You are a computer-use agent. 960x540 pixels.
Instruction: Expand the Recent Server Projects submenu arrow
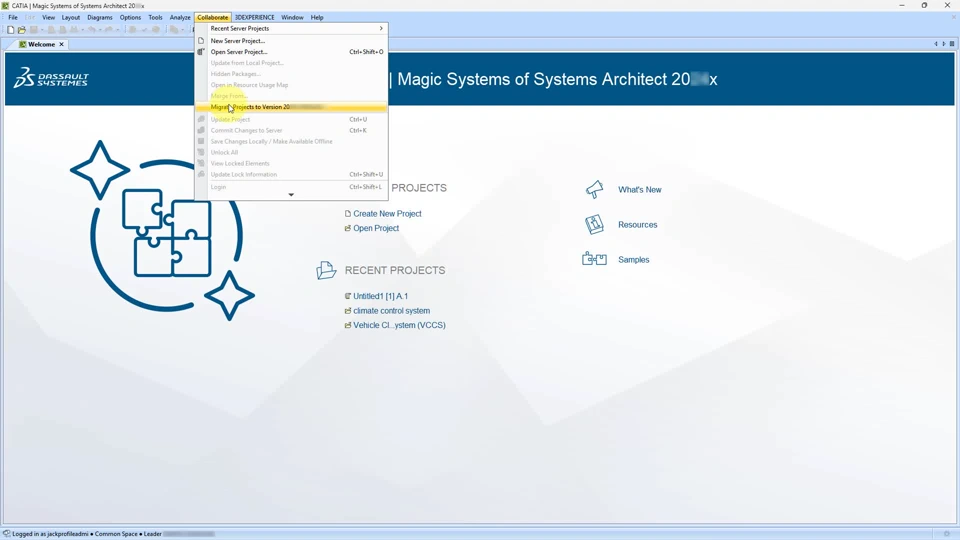pos(381,28)
